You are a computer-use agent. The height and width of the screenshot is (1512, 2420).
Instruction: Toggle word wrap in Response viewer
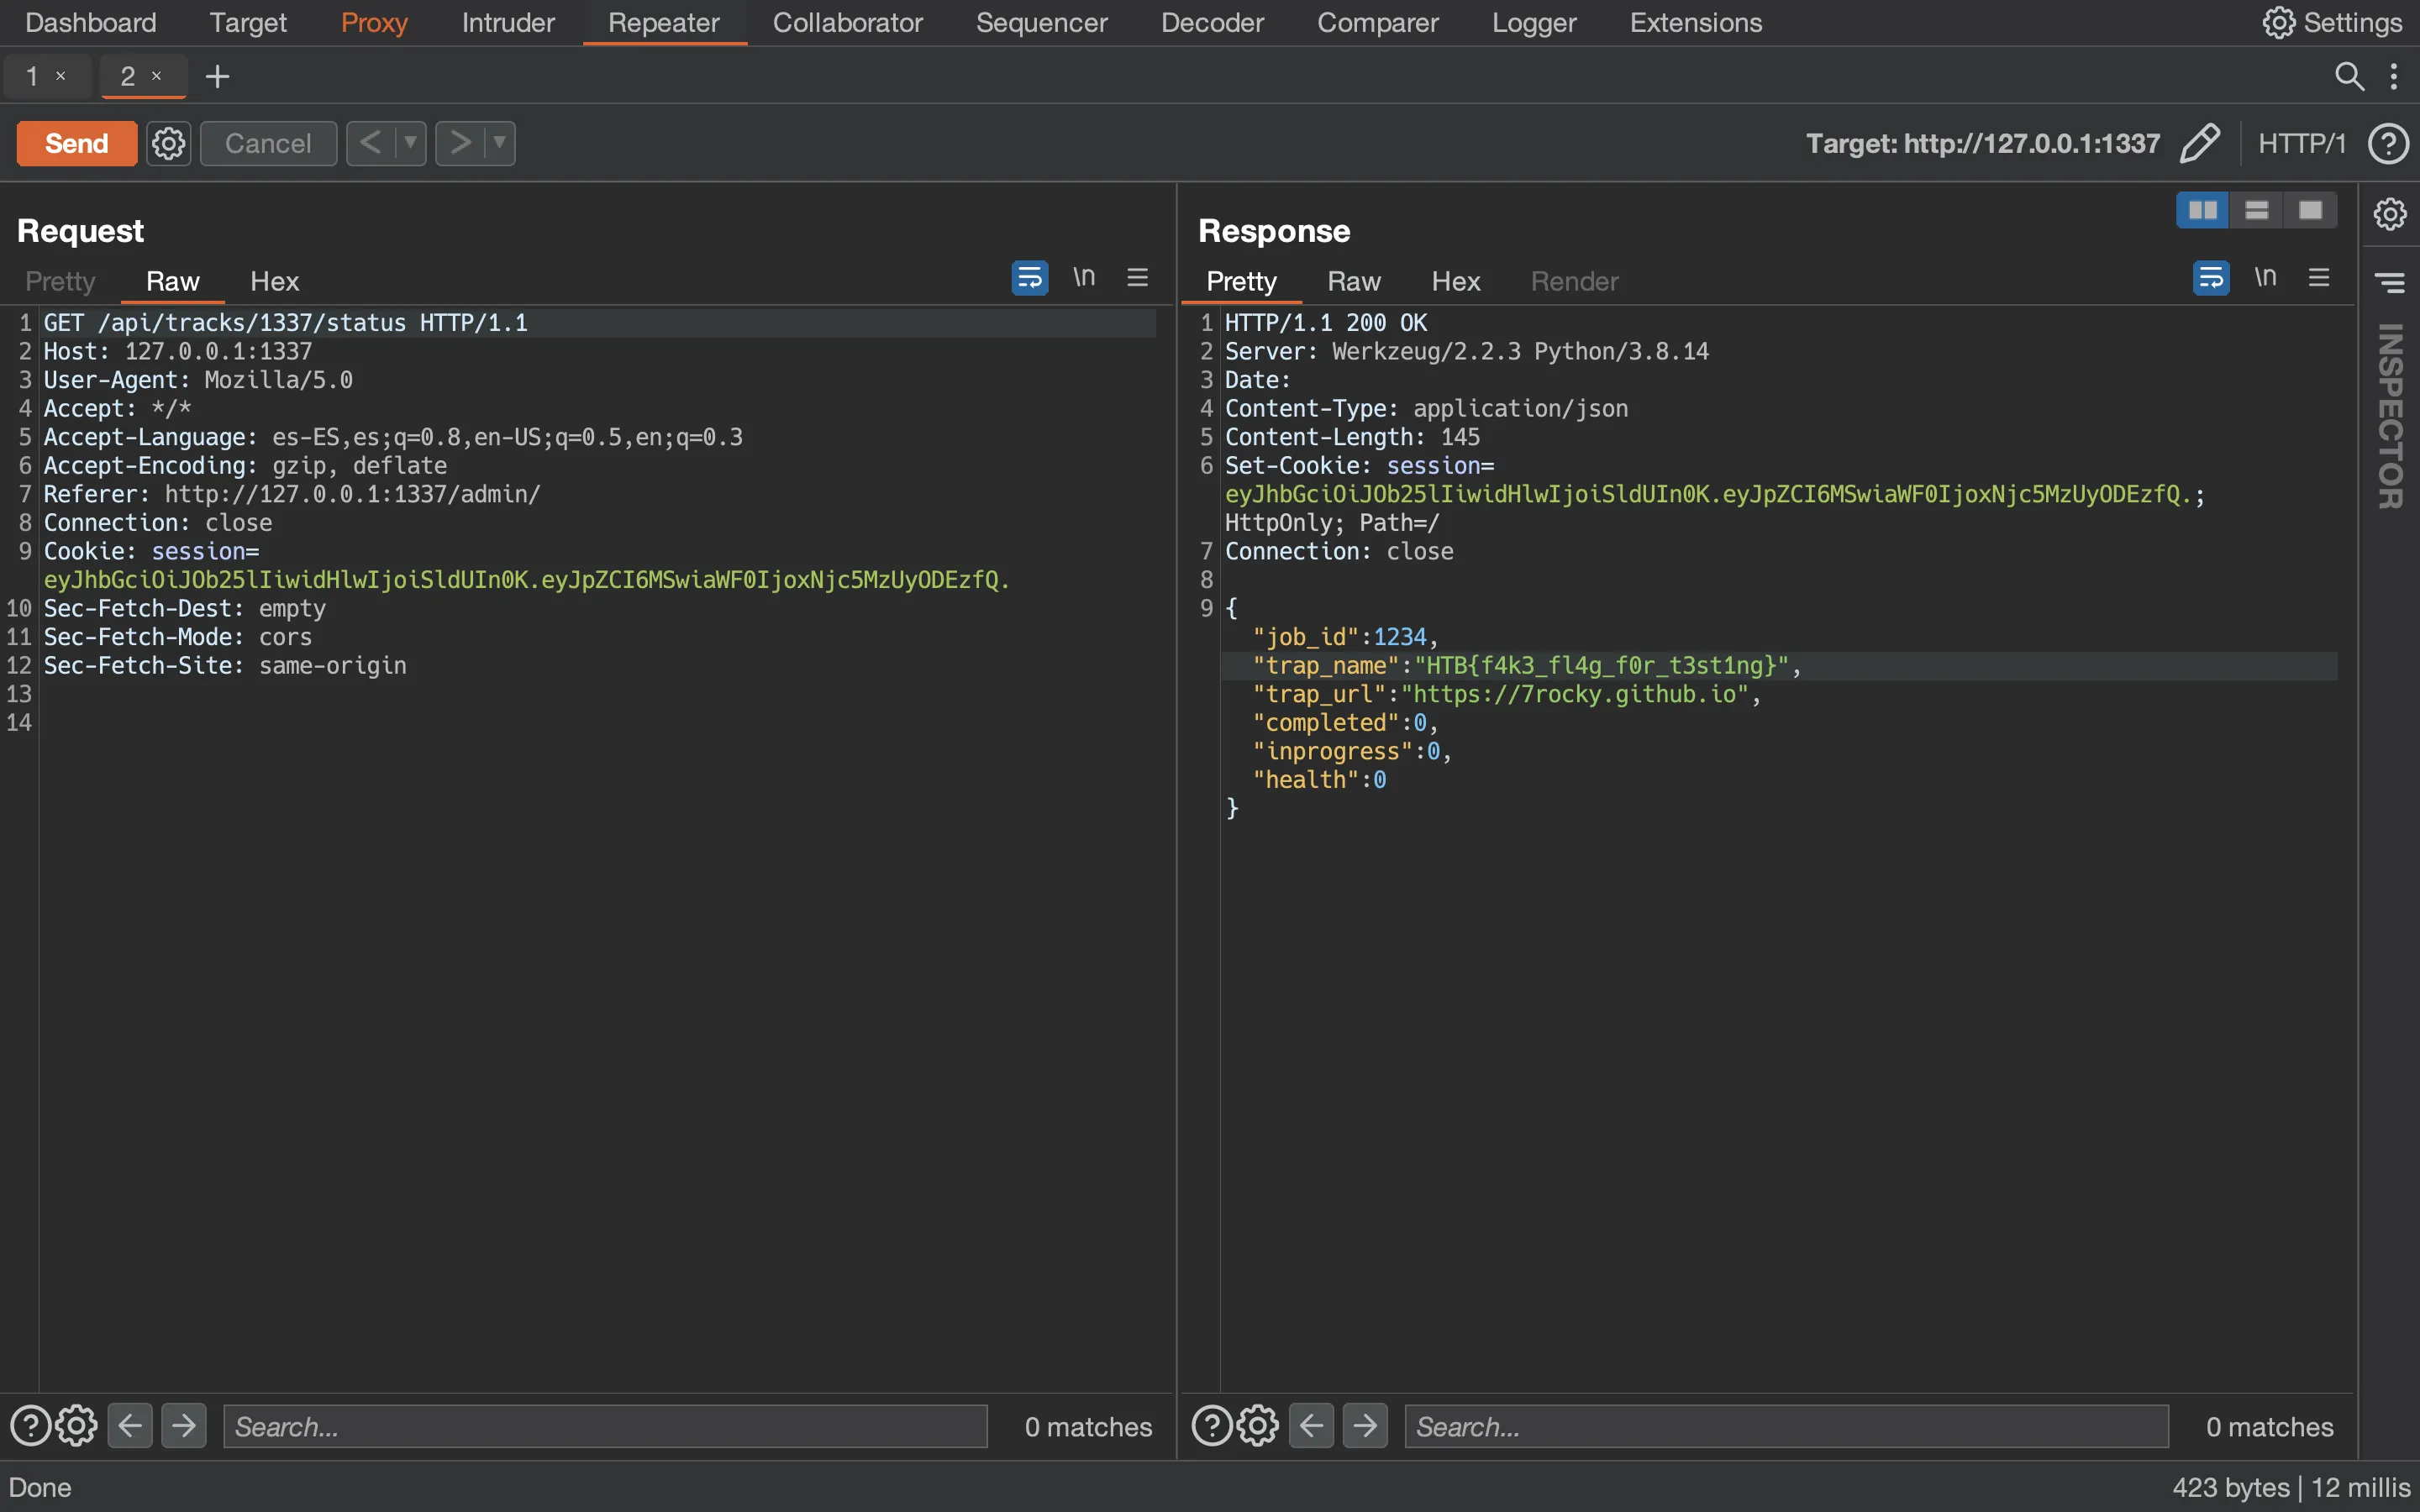click(x=2211, y=277)
